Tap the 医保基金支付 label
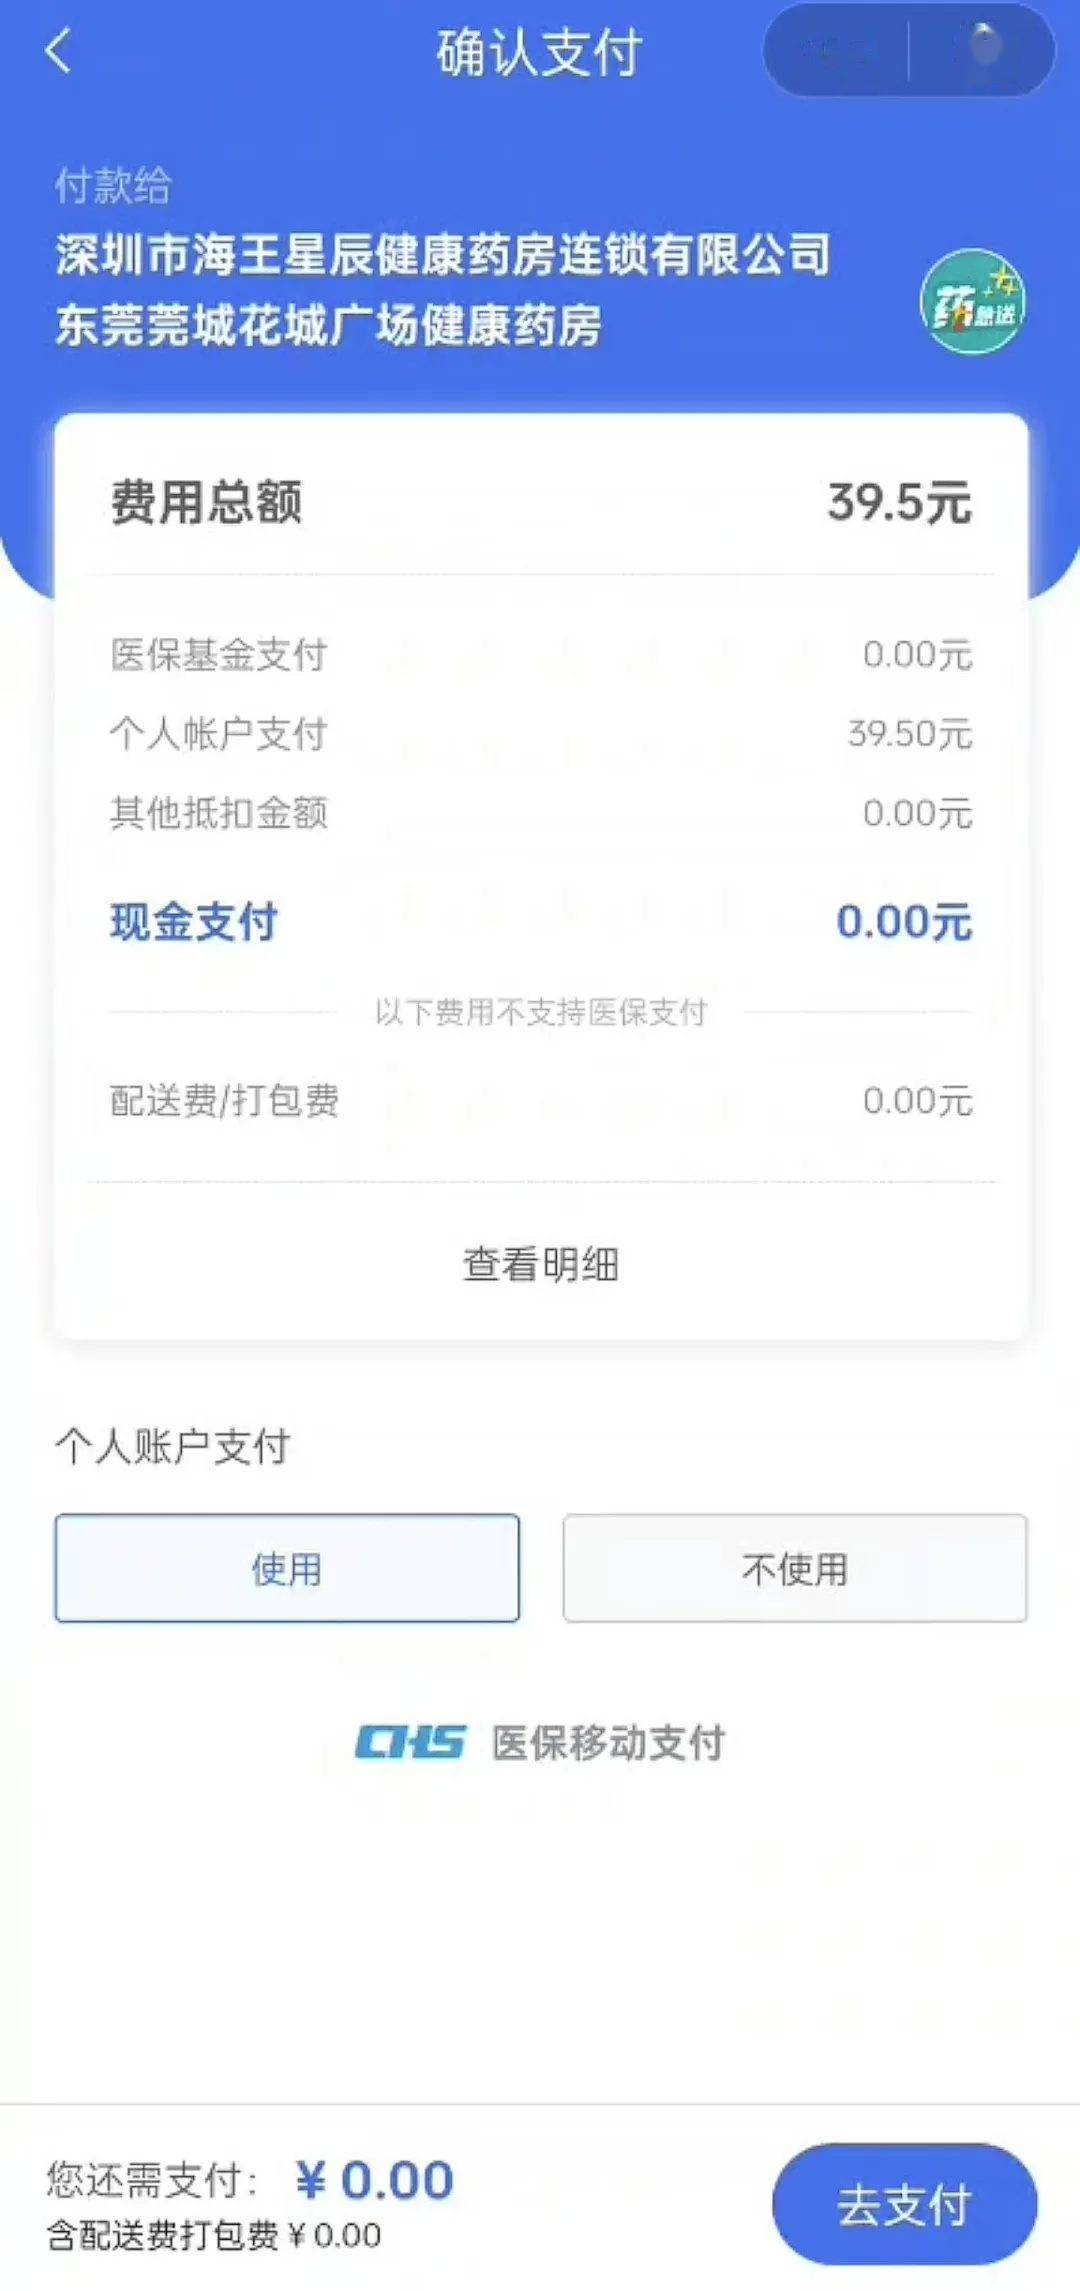1080x2291 pixels. point(219,655)
